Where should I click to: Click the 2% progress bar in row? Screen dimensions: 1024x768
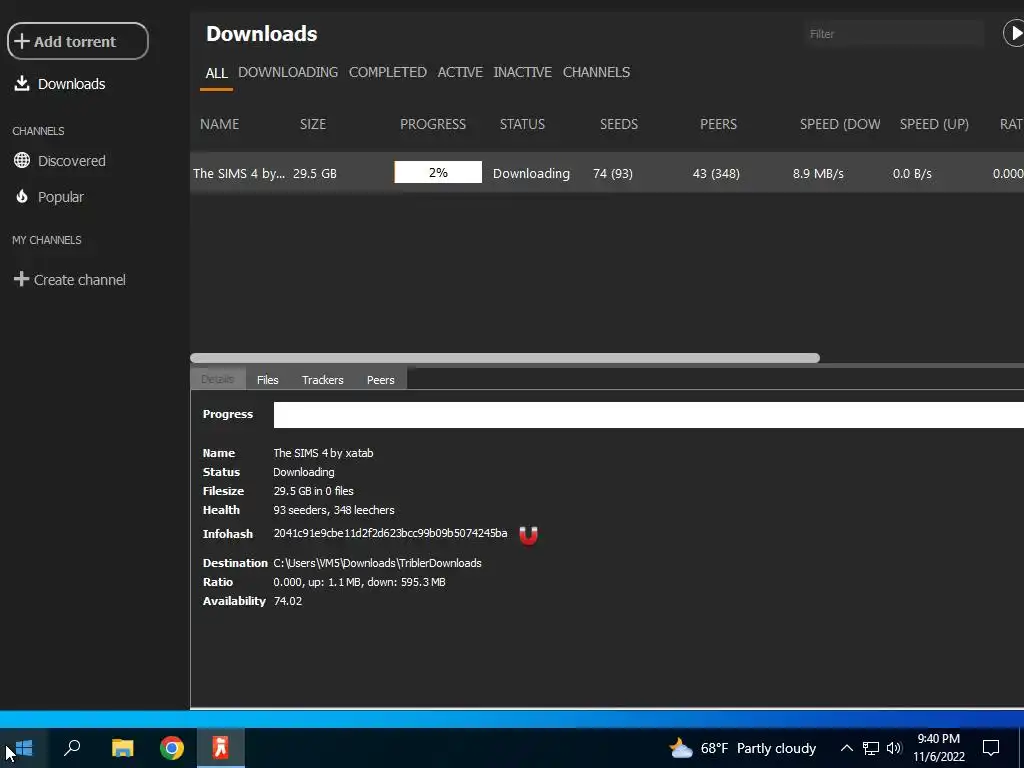(x=438, y=172)
